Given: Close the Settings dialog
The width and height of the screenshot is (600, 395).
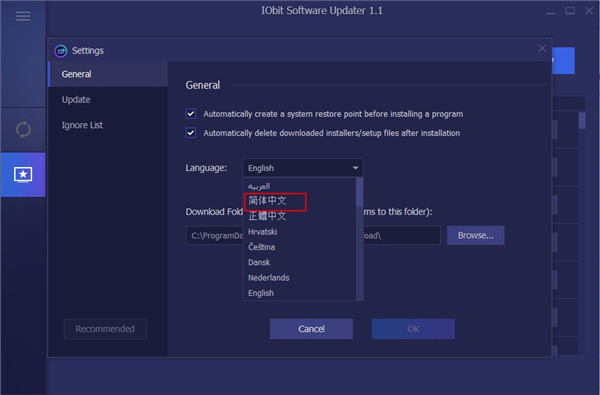Looking at the screenshot, I should pos(542,49).
